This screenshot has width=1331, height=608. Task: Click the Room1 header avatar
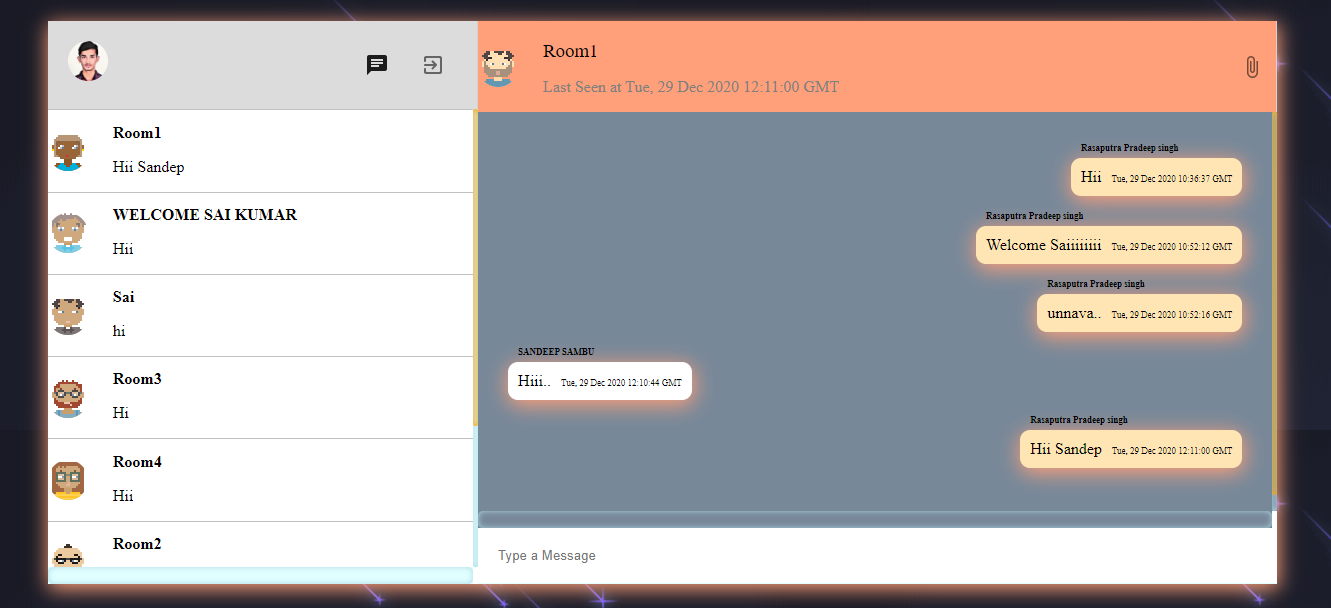click(x=498, y=67)
